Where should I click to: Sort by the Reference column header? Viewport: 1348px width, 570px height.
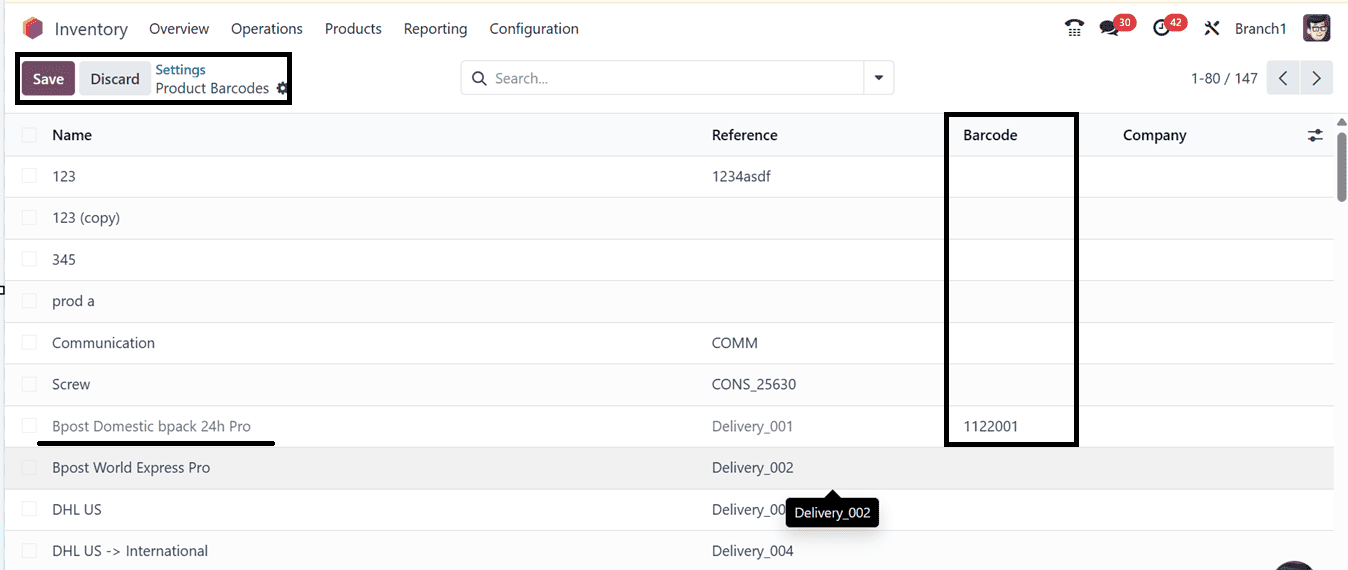click(x=744, y=135)
